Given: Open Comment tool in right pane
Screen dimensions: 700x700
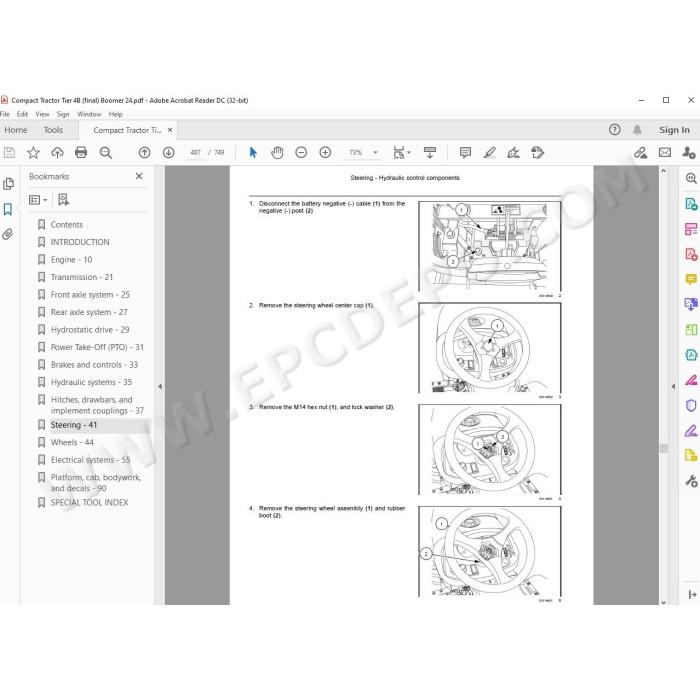Looking at the screenshot, I should (x=691, y=279).
